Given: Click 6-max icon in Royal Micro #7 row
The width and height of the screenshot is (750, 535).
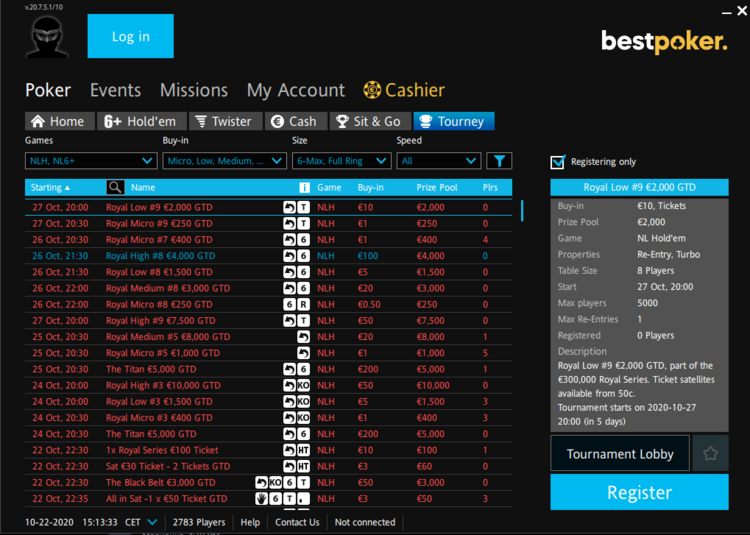Looking at the screenshot, I should click(x=303, y=240).
